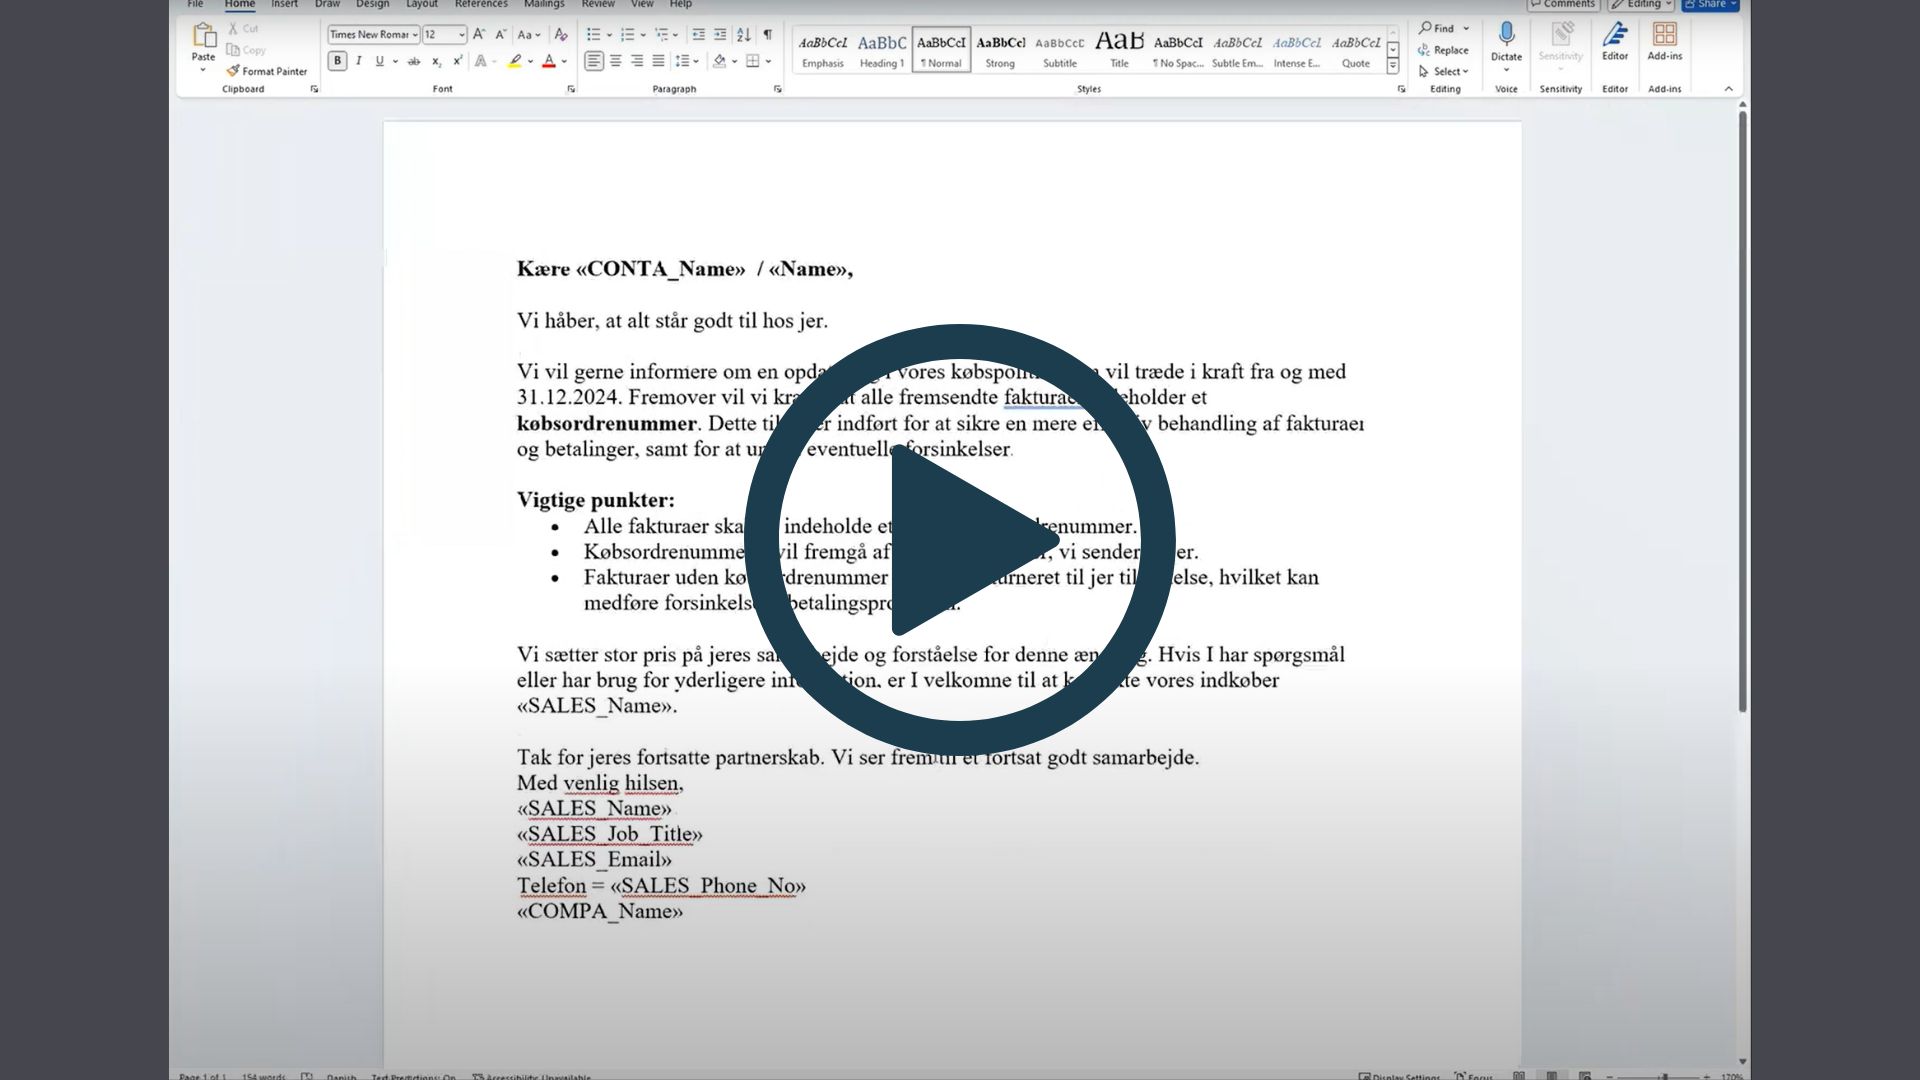Open the Insert tab
The width and height of the screenshot is (1920, 1080).
(284, 4)
